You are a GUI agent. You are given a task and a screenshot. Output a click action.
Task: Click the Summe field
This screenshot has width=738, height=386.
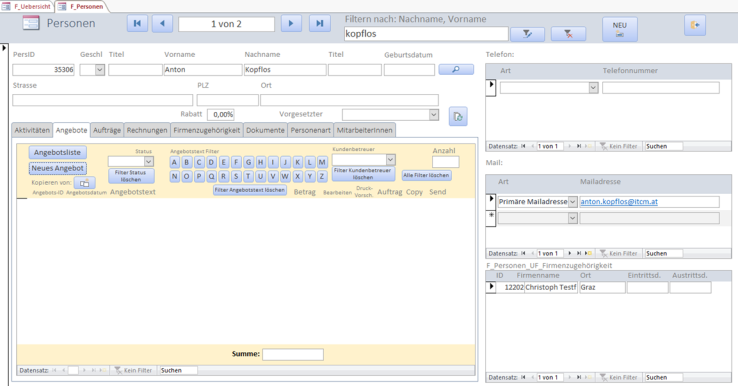(x=293, y=354)
